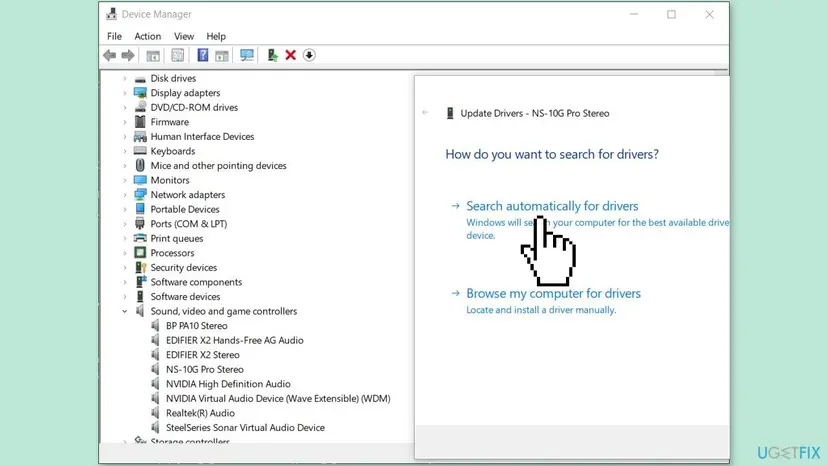Close the Device Manager window
828x466 pixels.
click(x=709, y=14)
